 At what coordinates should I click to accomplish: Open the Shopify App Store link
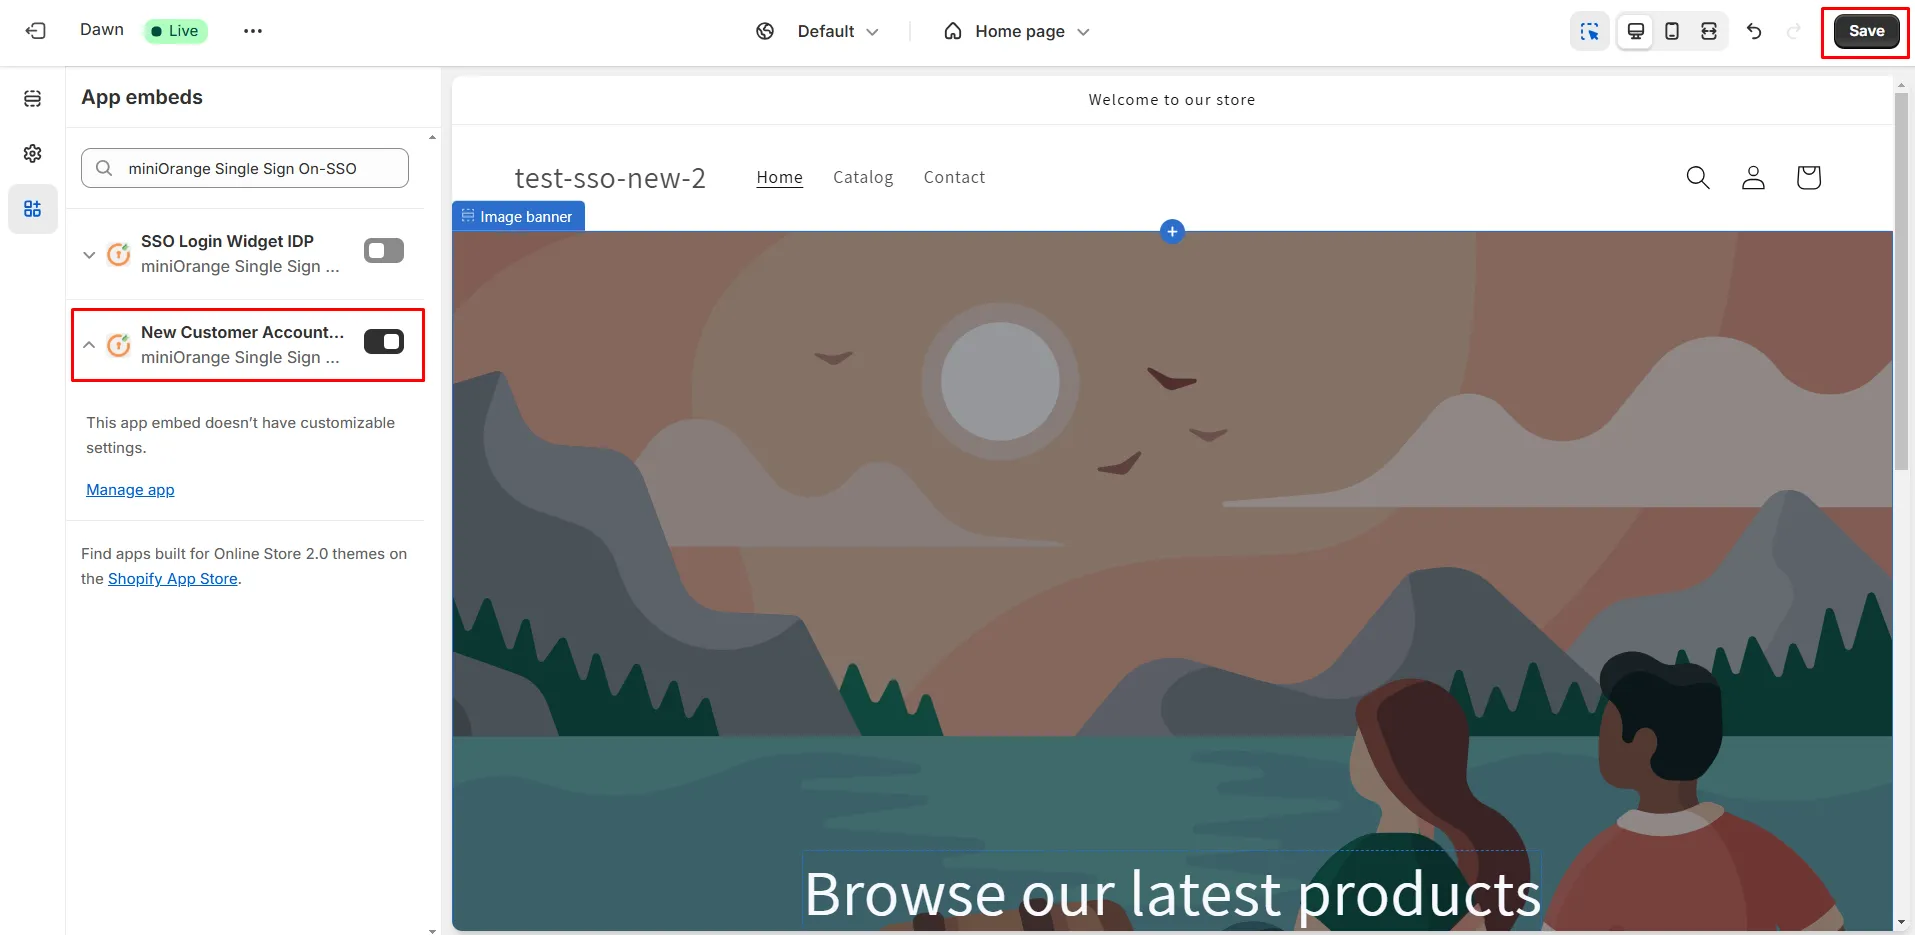tap(173, 579)
